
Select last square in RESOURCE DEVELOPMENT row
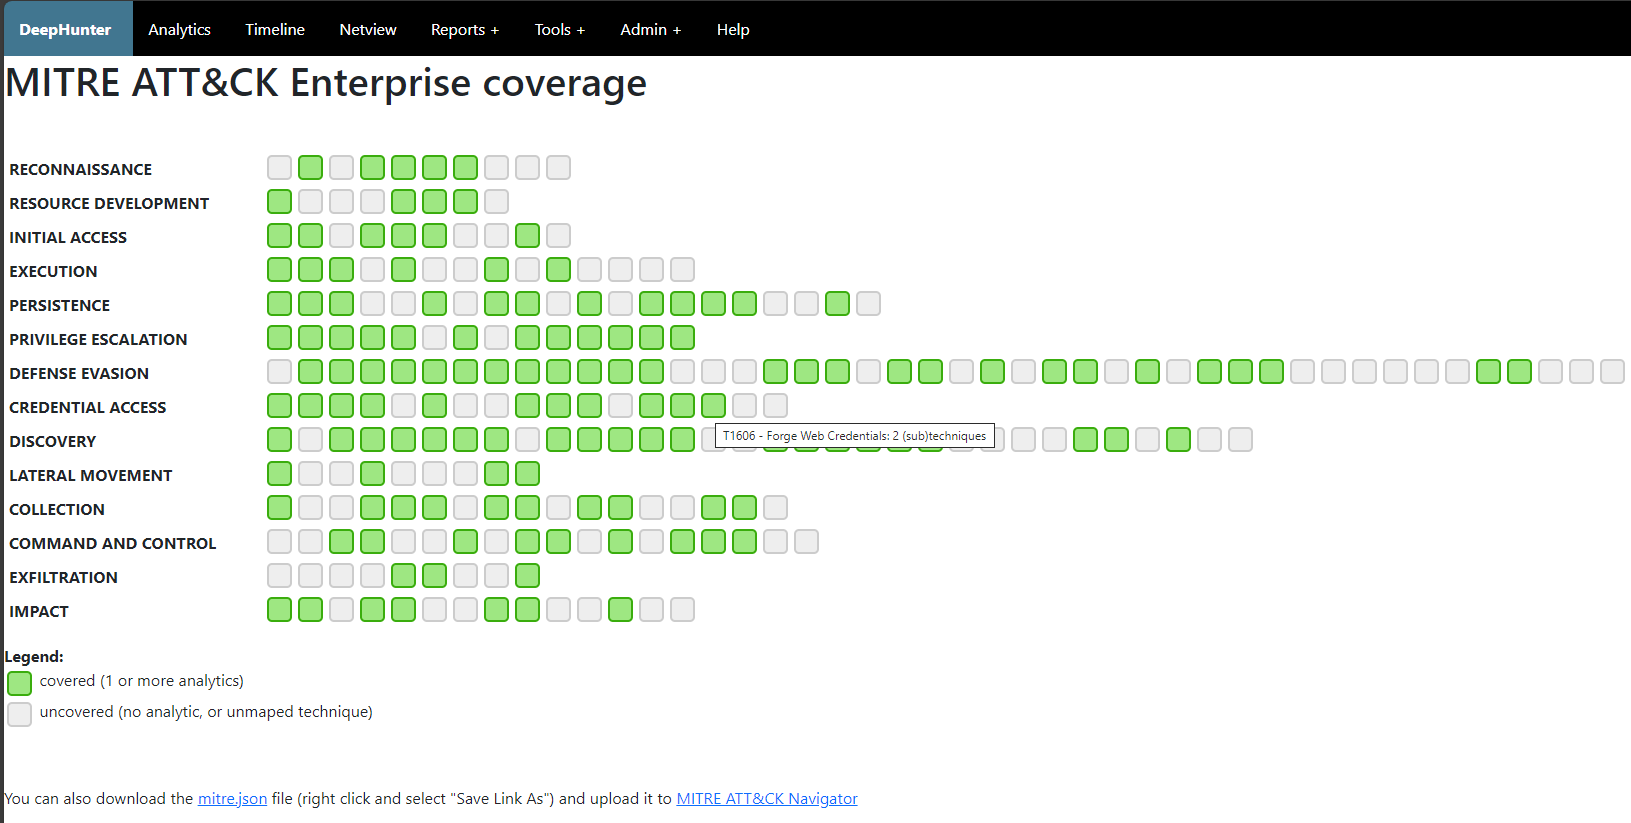pos(497,201)
